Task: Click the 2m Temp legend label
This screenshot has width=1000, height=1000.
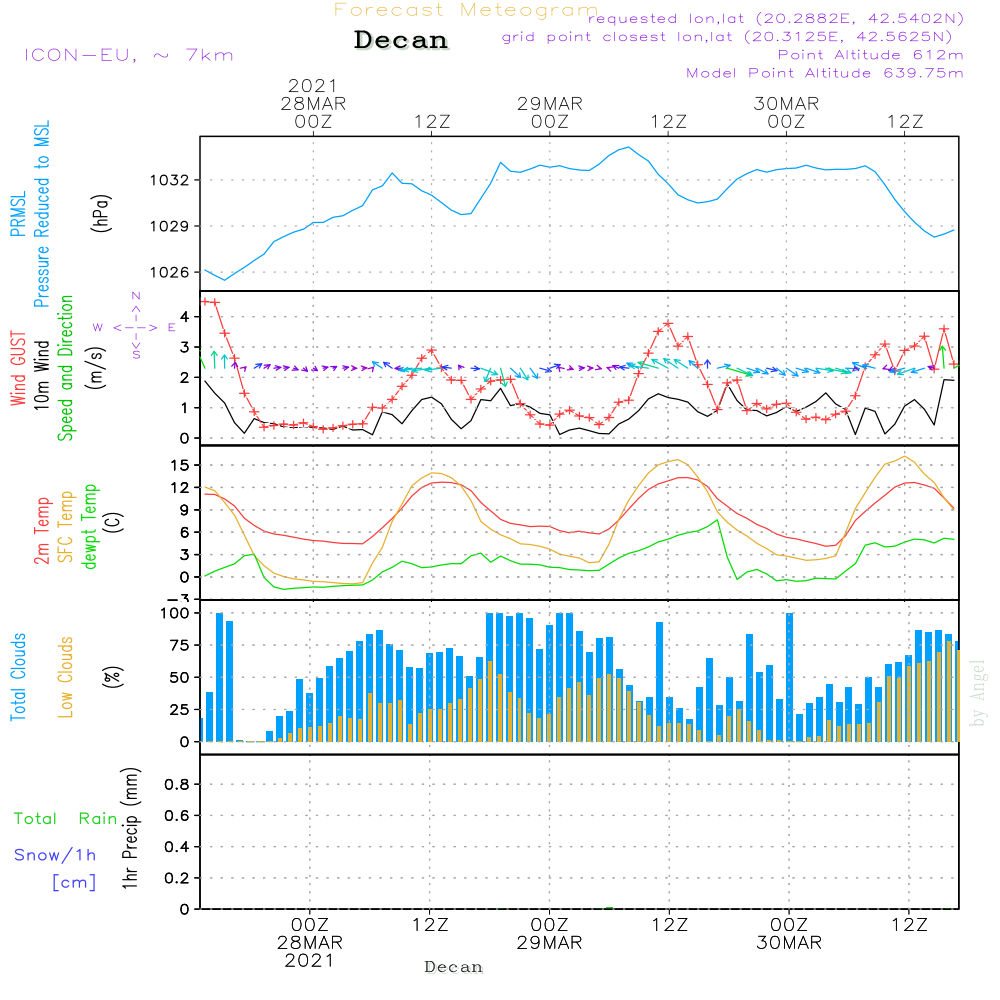Action: pyautogui.click(x=41, y=530)
